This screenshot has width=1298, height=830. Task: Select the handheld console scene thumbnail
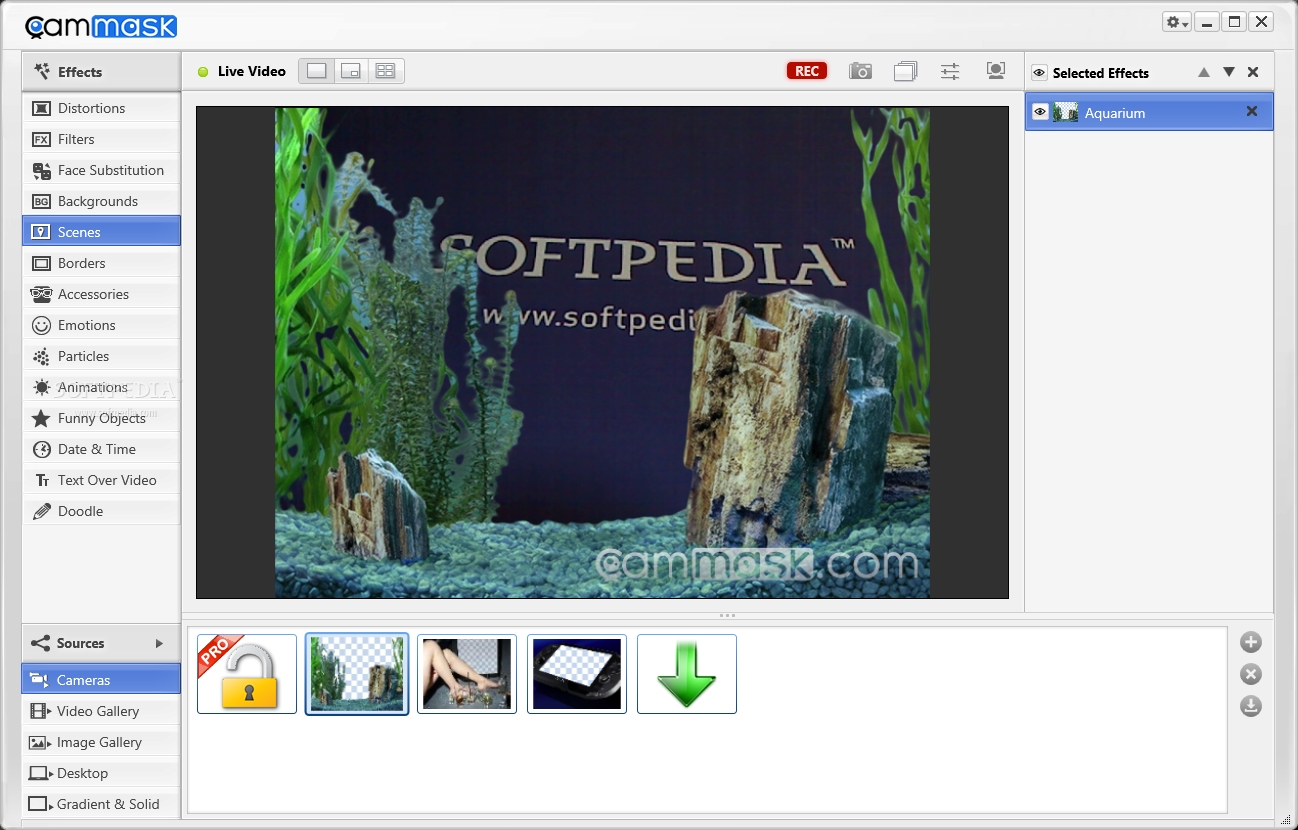pyautogui.click(x=577, y=674)
